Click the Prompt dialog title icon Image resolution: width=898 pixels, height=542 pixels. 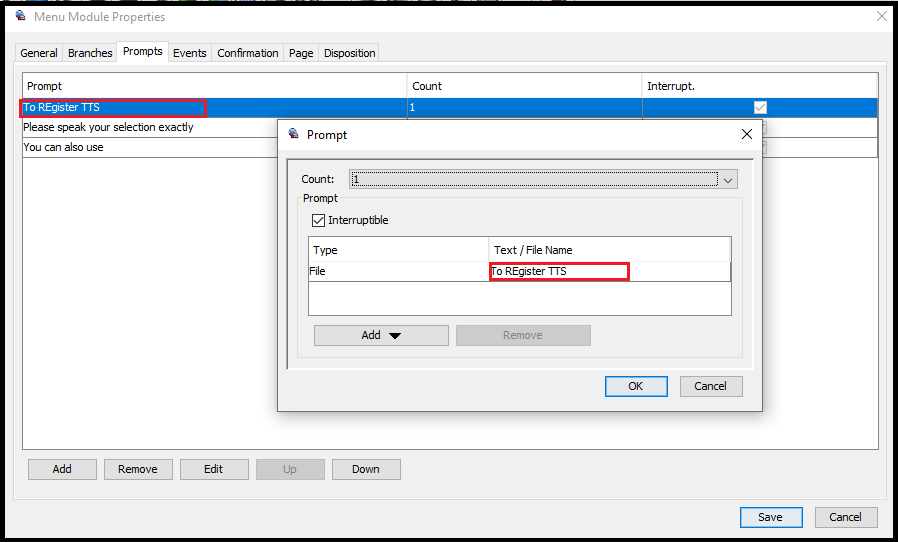(x=293, y=133)
